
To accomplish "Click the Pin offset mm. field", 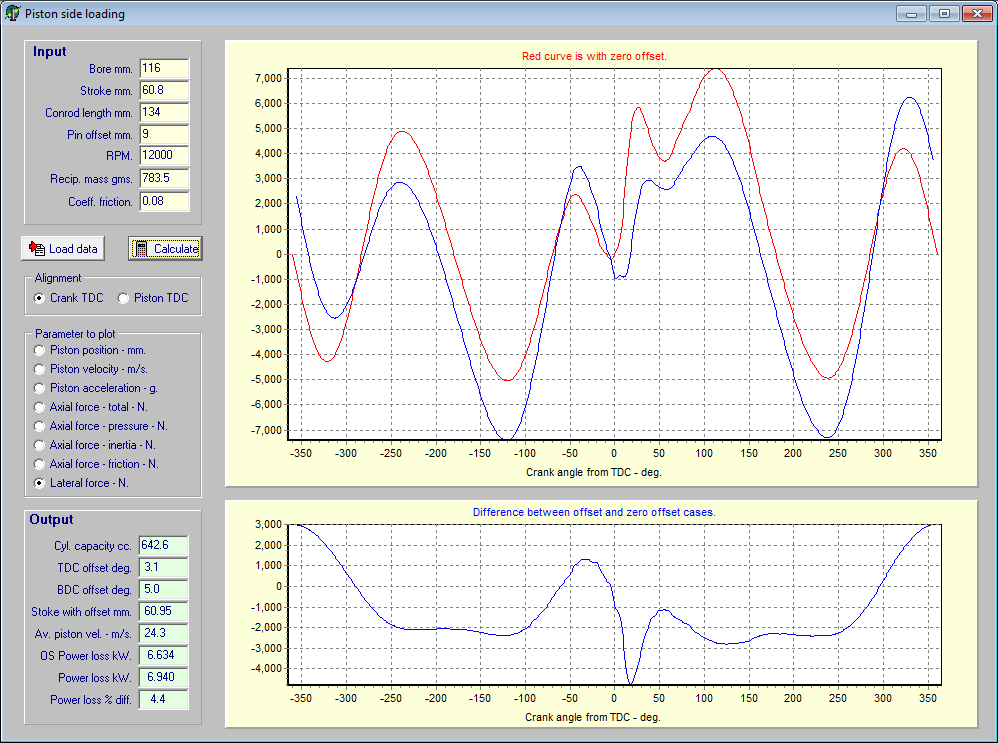I will click(164, 135).
